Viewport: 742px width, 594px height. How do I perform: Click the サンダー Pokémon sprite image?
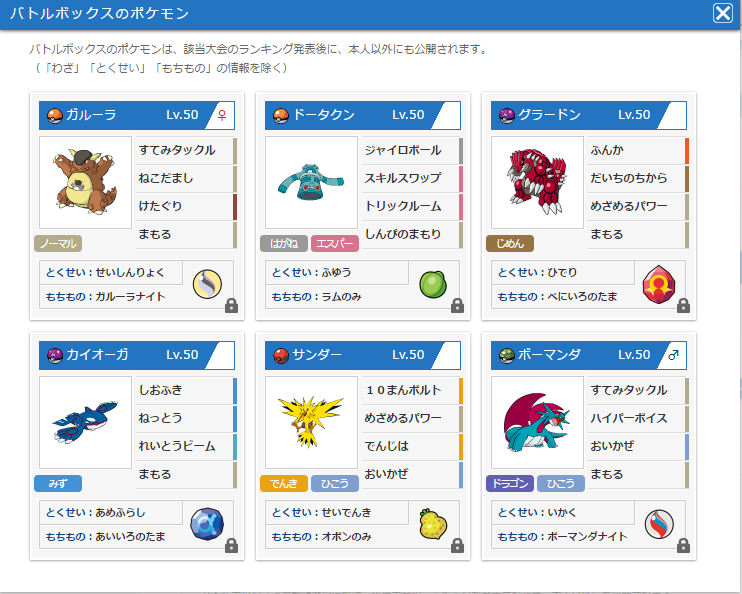(311, 422)
